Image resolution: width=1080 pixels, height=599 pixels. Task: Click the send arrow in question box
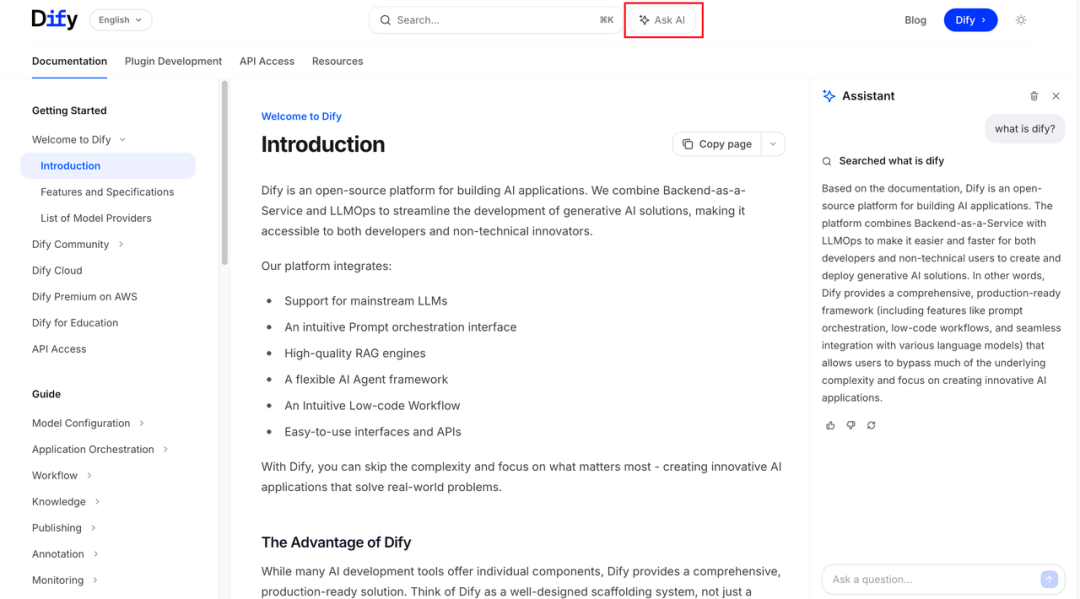click(1049, 580)
